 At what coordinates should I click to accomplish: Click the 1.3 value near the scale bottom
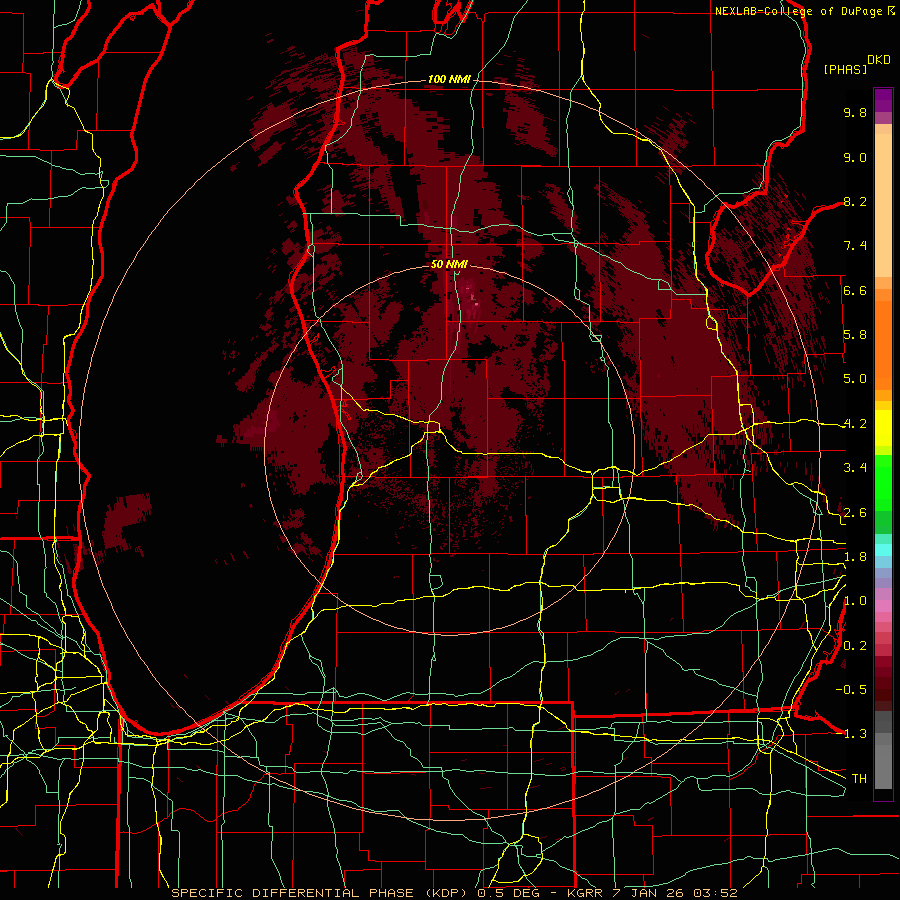[x=855, y=735]
